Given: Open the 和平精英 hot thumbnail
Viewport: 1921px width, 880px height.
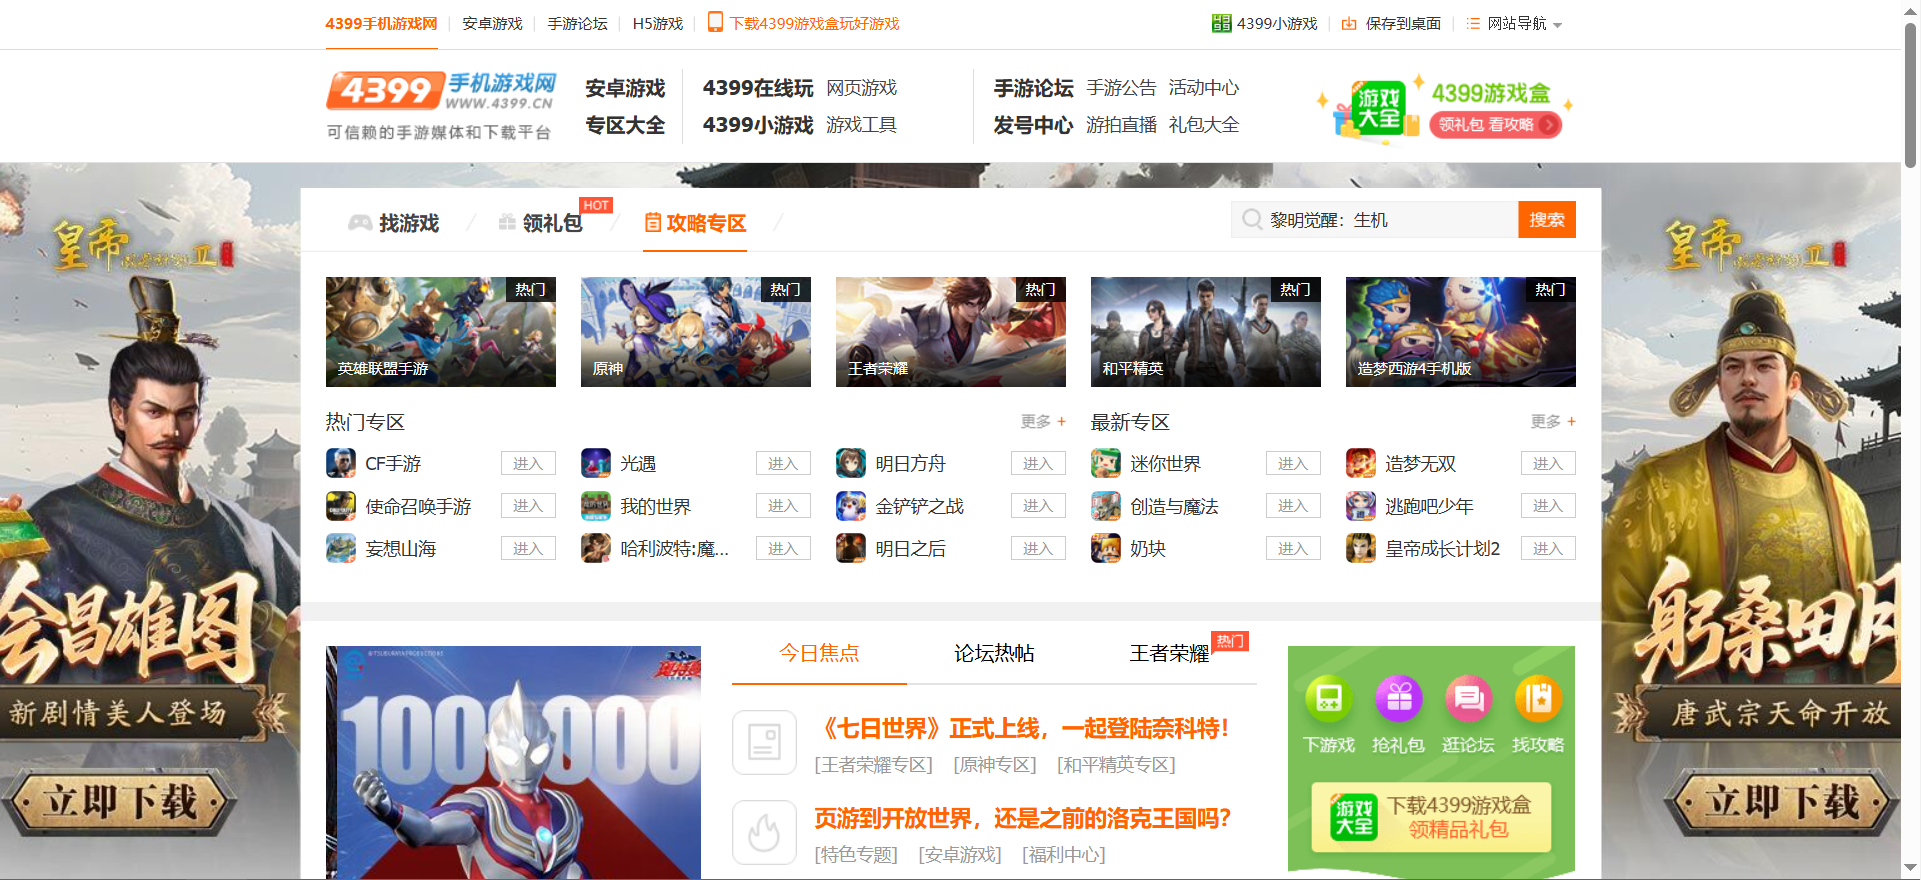Looking at the screenshot, I should 1206,332.
